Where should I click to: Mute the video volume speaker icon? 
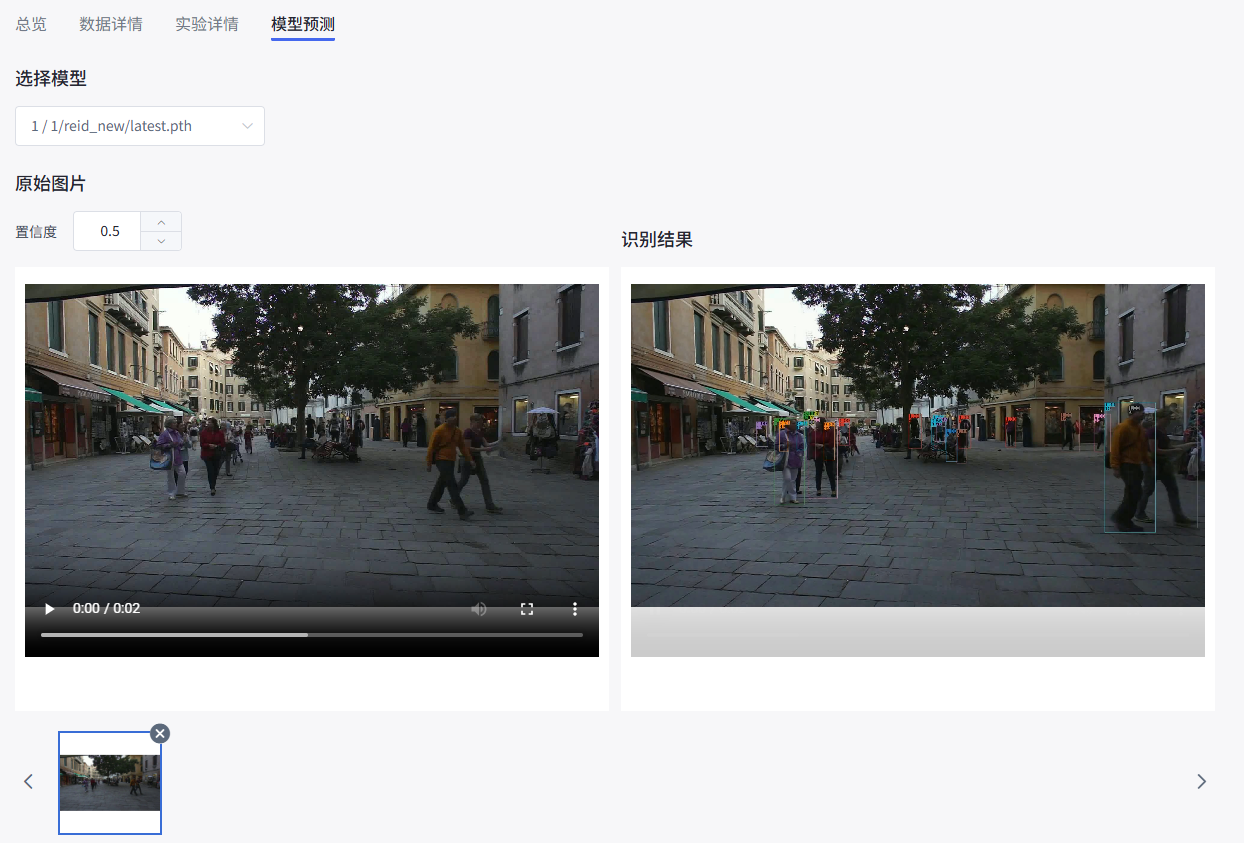[x=479, y=608]
